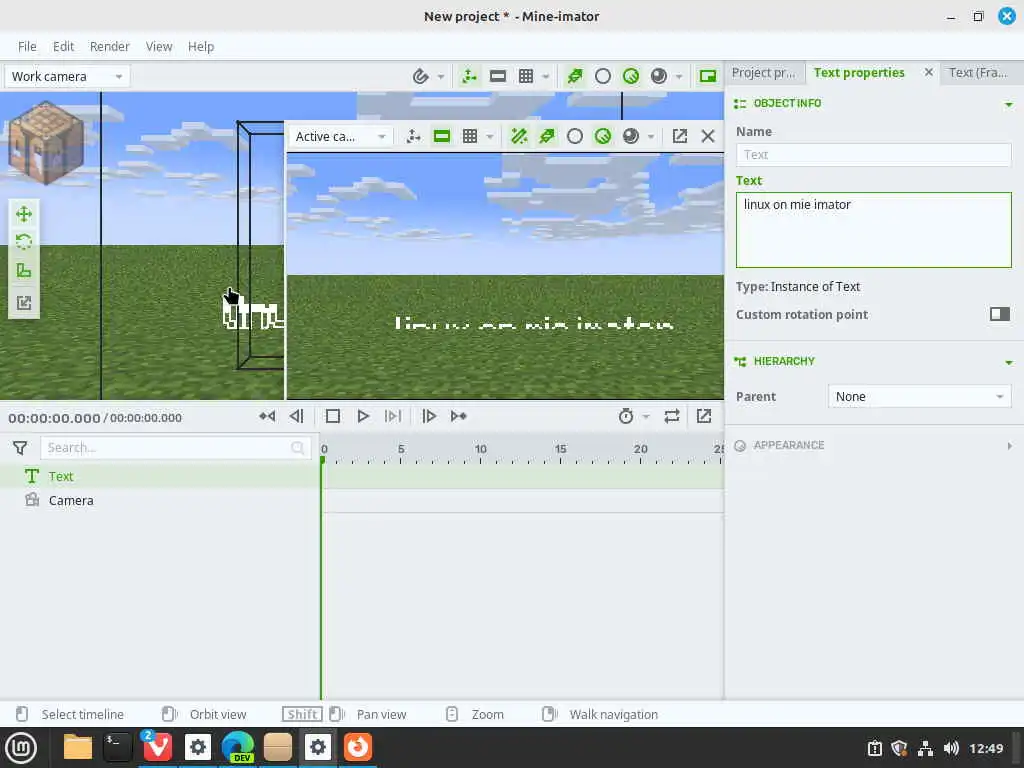Click the snap magnet icon in main toolbar
1024x768 pixels.
click(x=421, y=76)
